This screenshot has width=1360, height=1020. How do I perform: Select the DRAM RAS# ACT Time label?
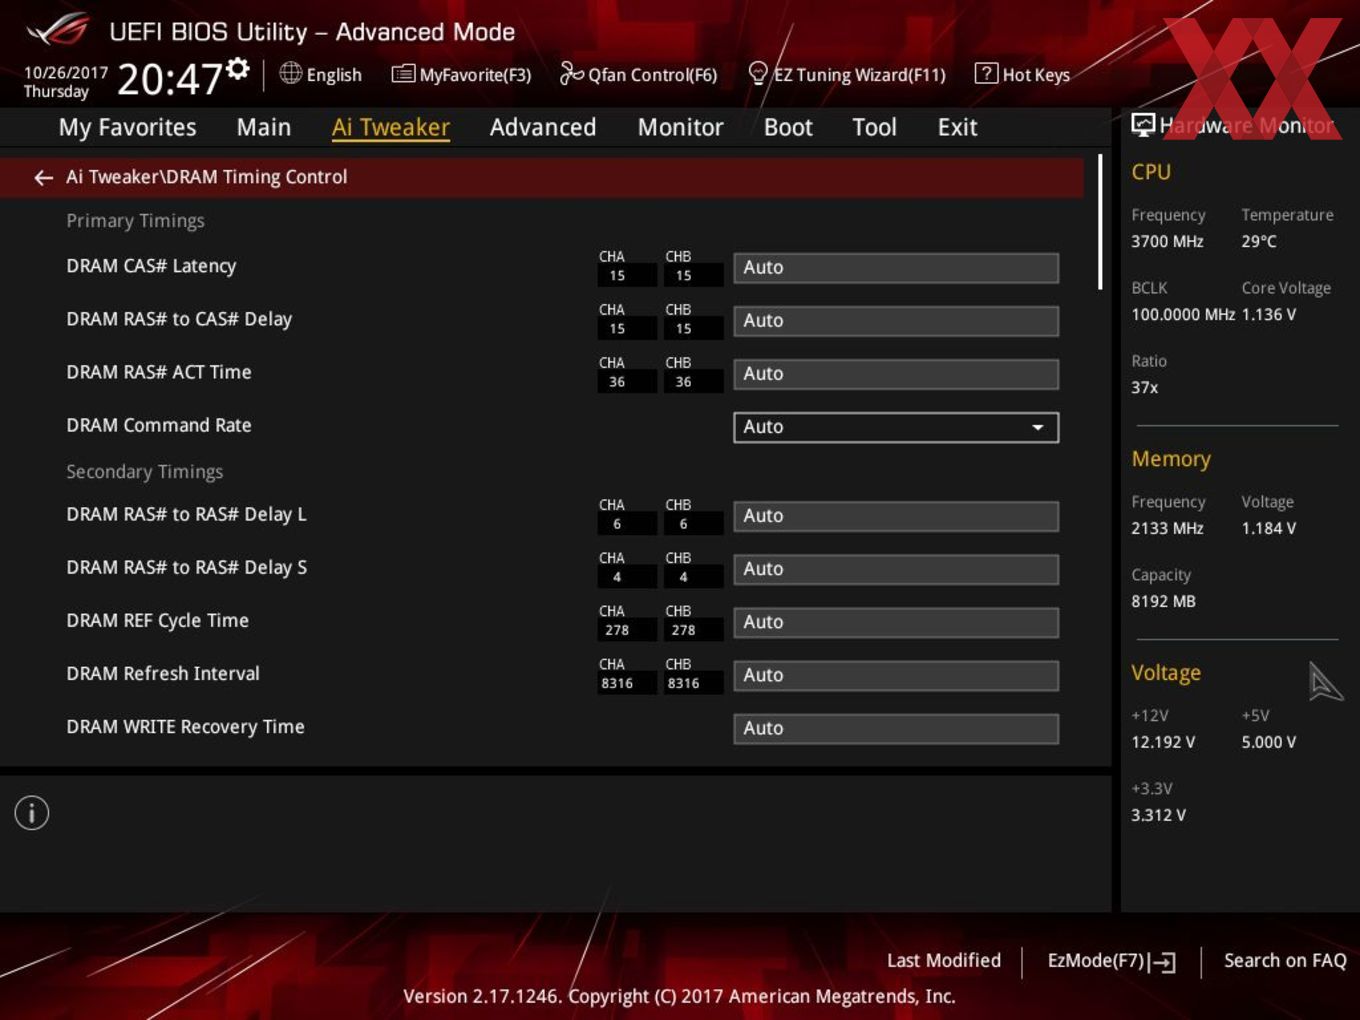[159, 372]
